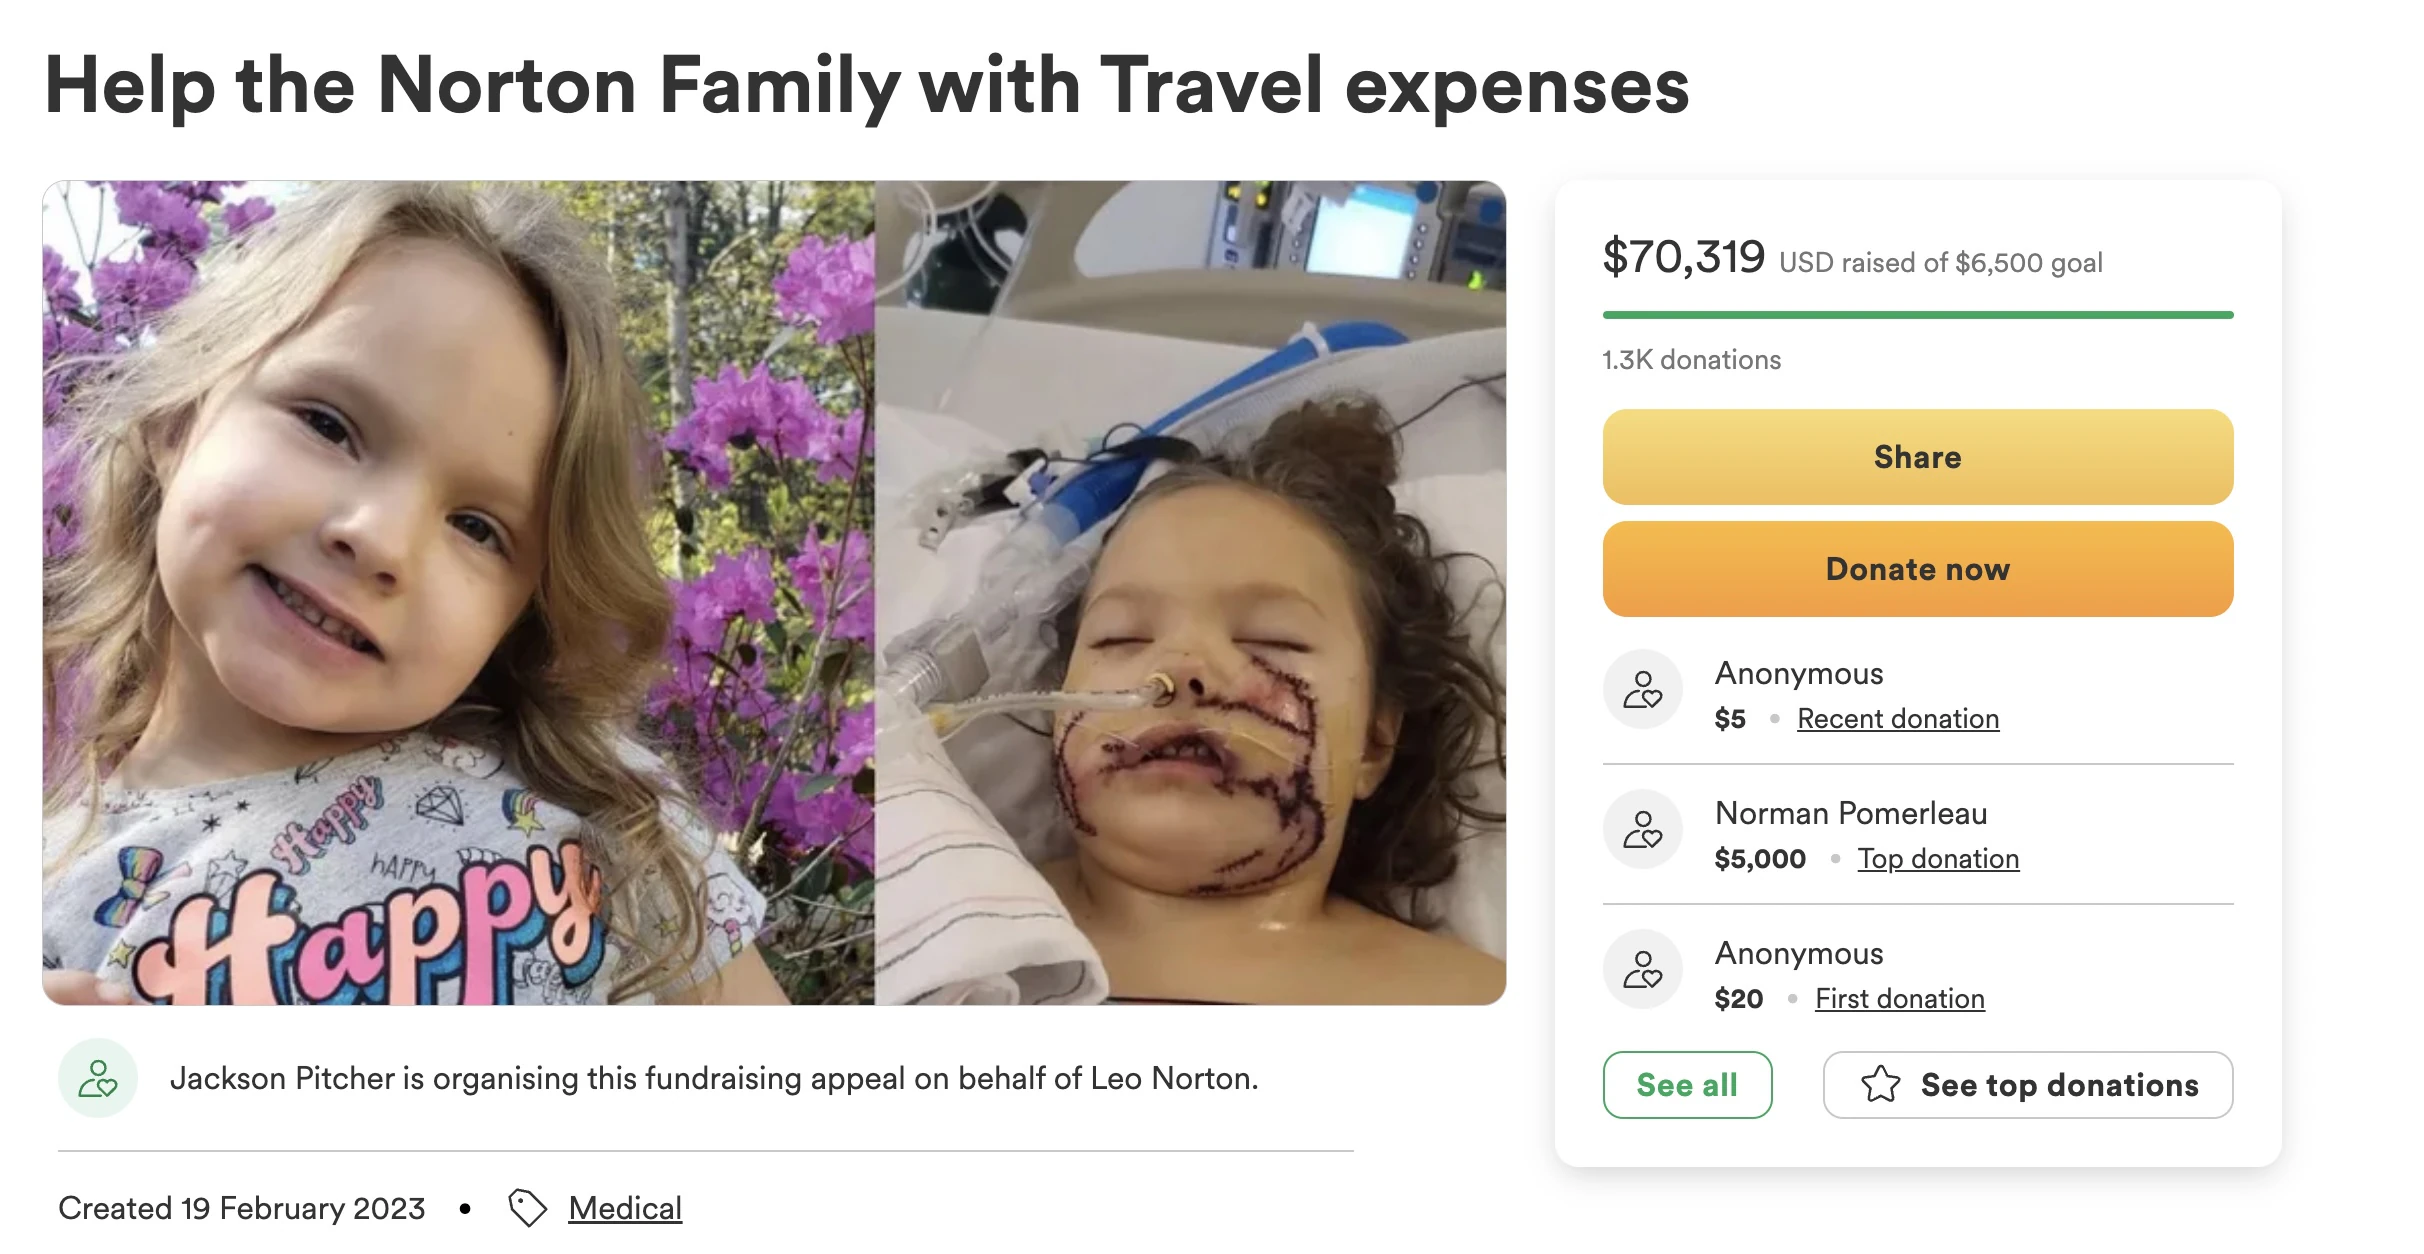Open the smiling child photo with flowers
2424x1254 pixels.
[x=458, y=593]
